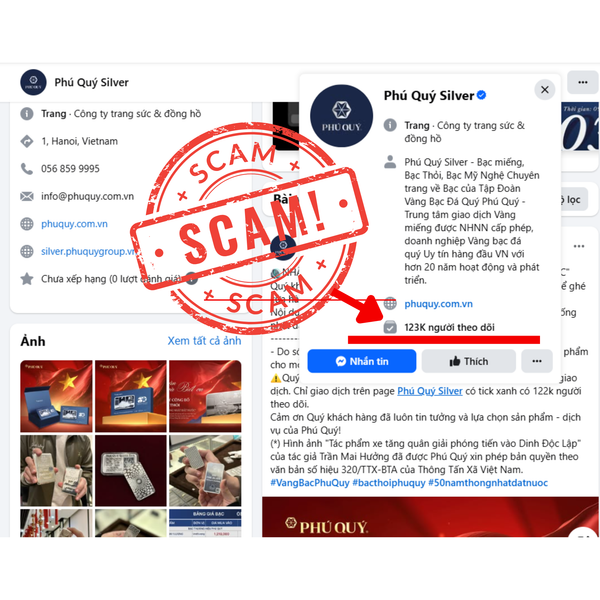Open silver.phuquygroup.vn website link
Screen dimensions: 600x600
[x=88, y=251]
